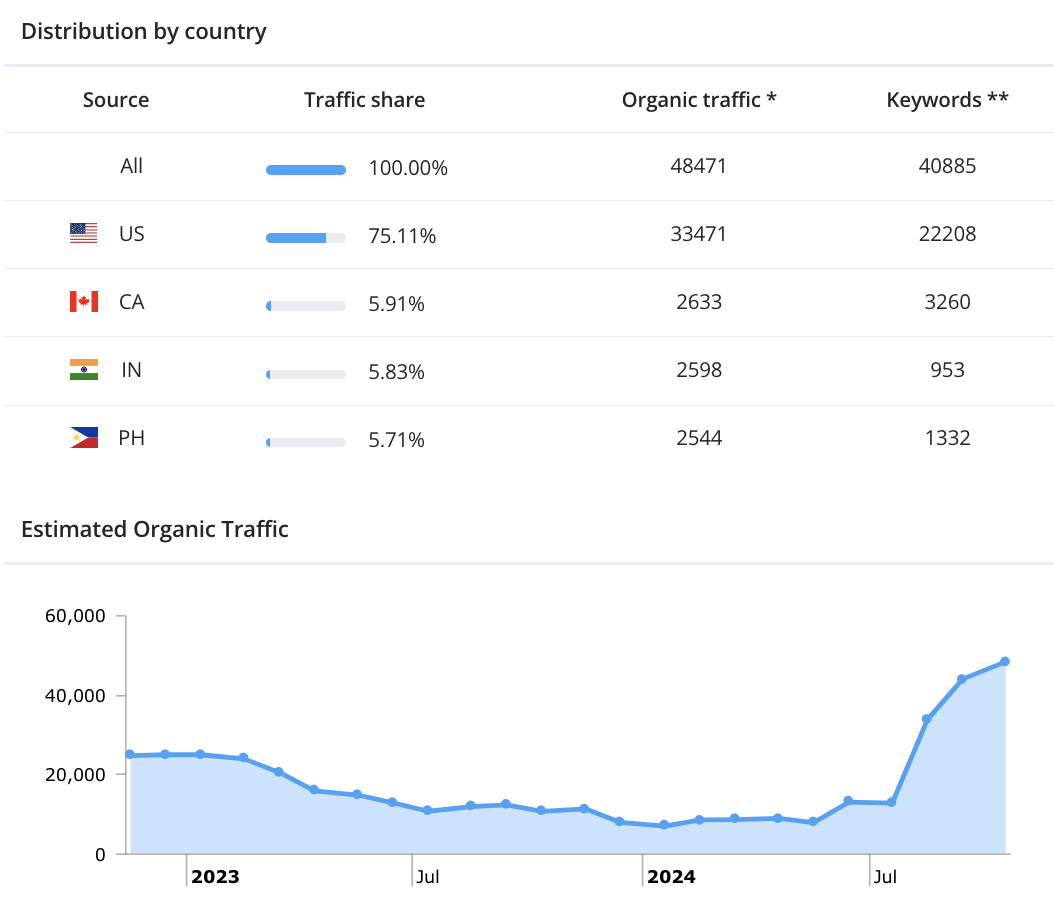Click the Philippines flag icon
The height and width of the screenshot is (918, 1054).
pyautogui.click(x=83, y=438)
